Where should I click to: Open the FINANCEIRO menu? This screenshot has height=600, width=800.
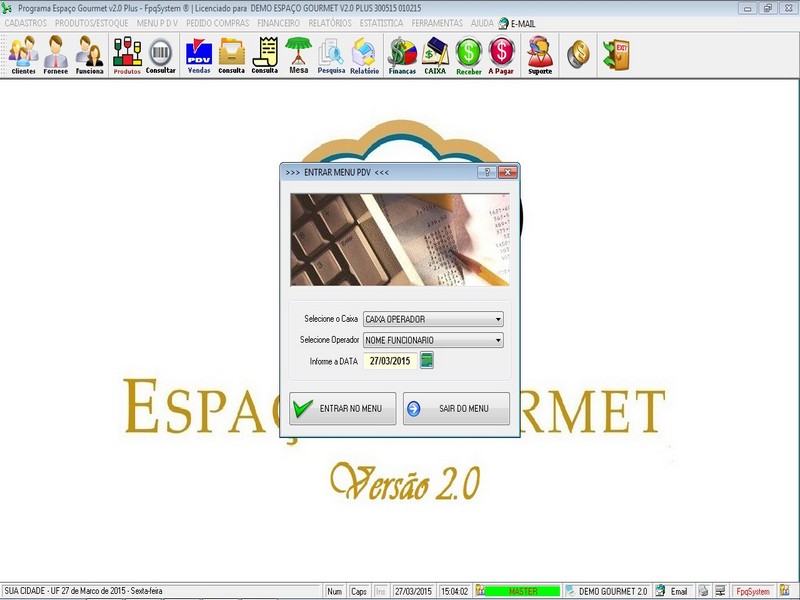279,23
